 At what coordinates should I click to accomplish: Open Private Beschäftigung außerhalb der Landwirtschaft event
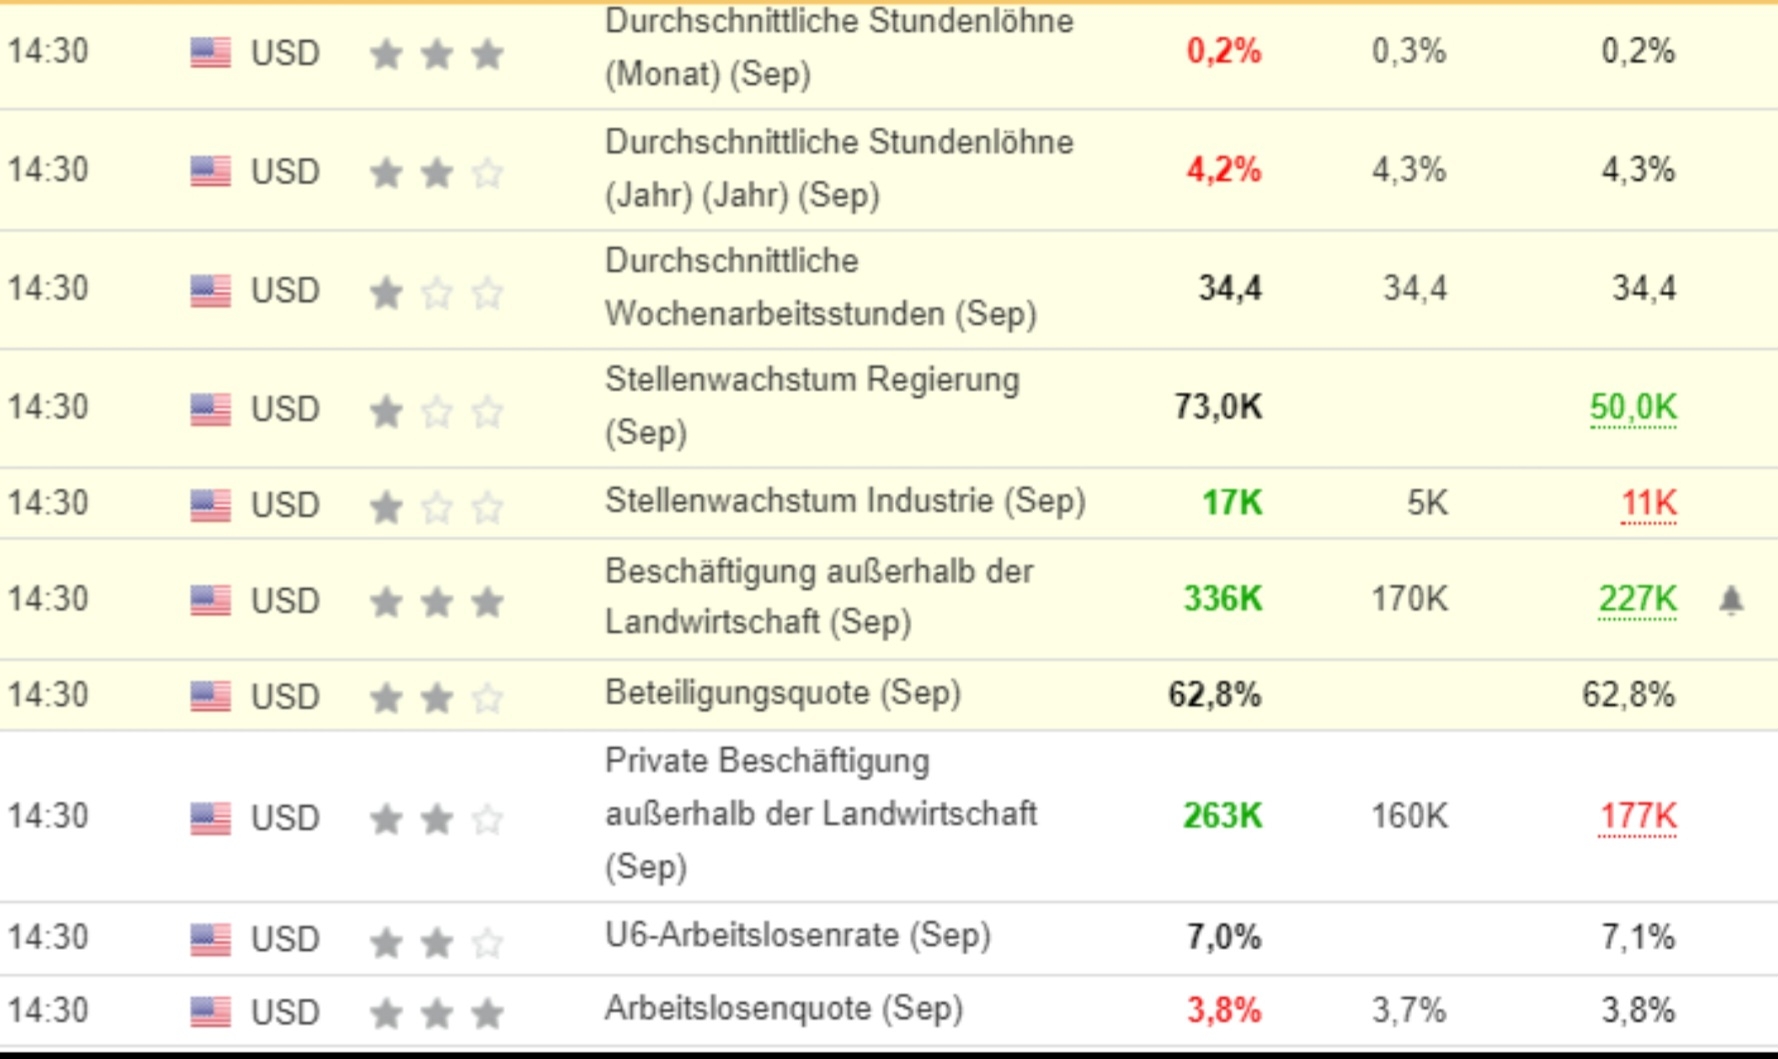pos(820,814)
